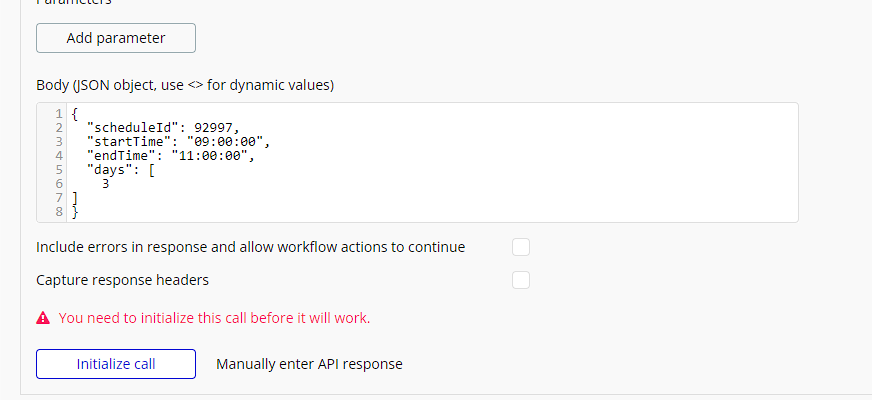Click the closing square bracket on line 7
This screenshot has width=872, height=400.
click(75, 197)
